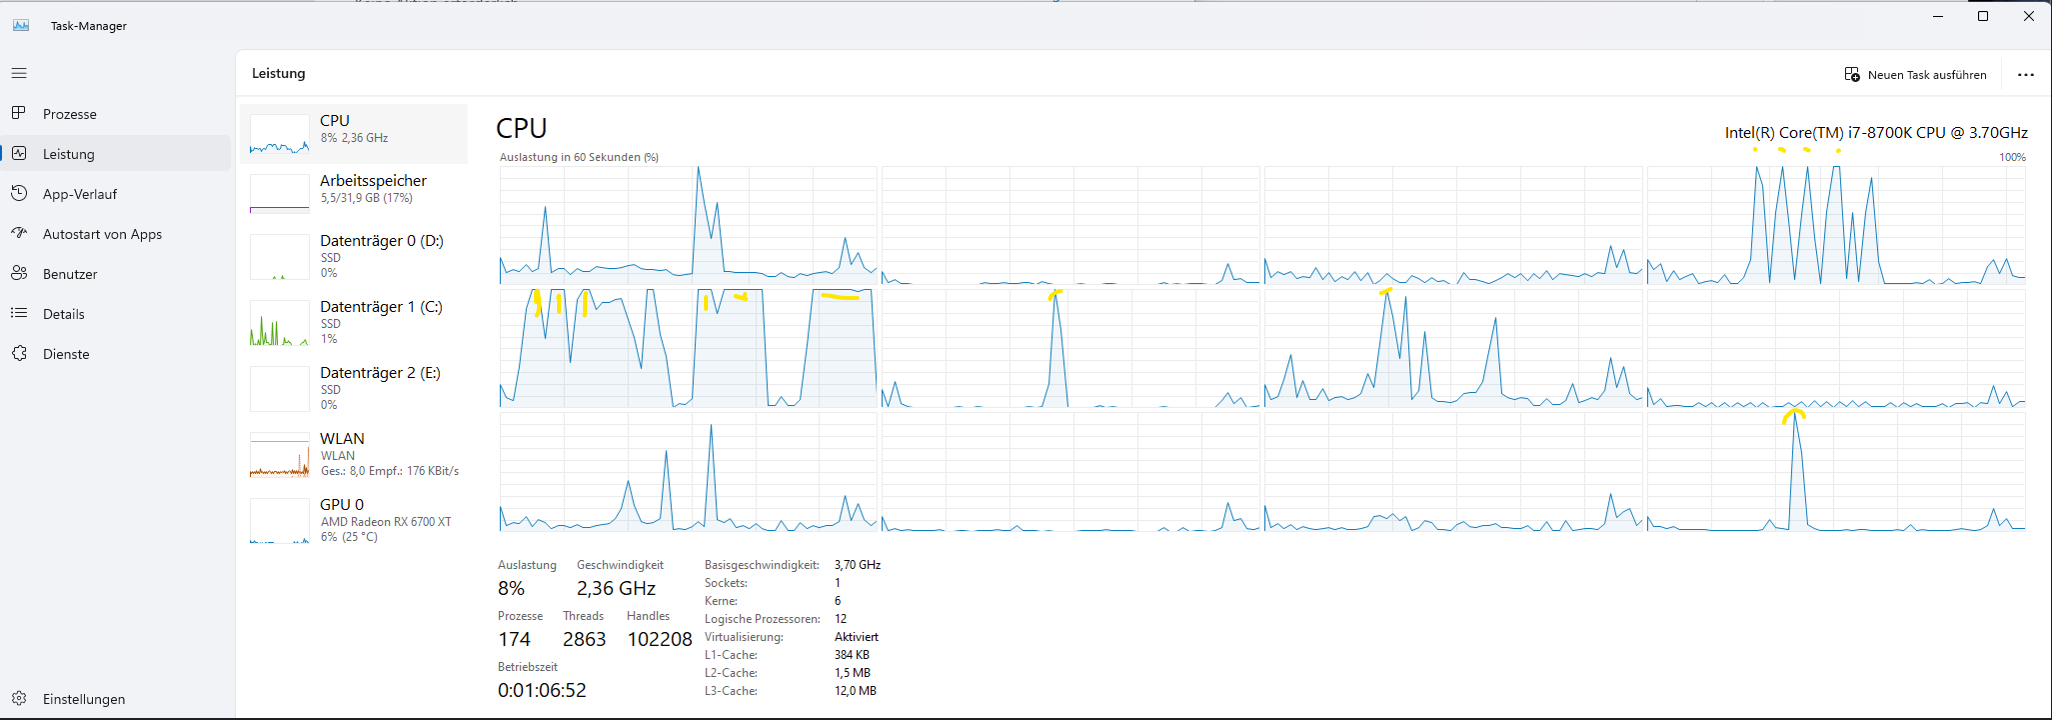Open the Dienste page
Image resolution: width=2052 pixels, height=720 pixels.
click(x=116, y=353)
